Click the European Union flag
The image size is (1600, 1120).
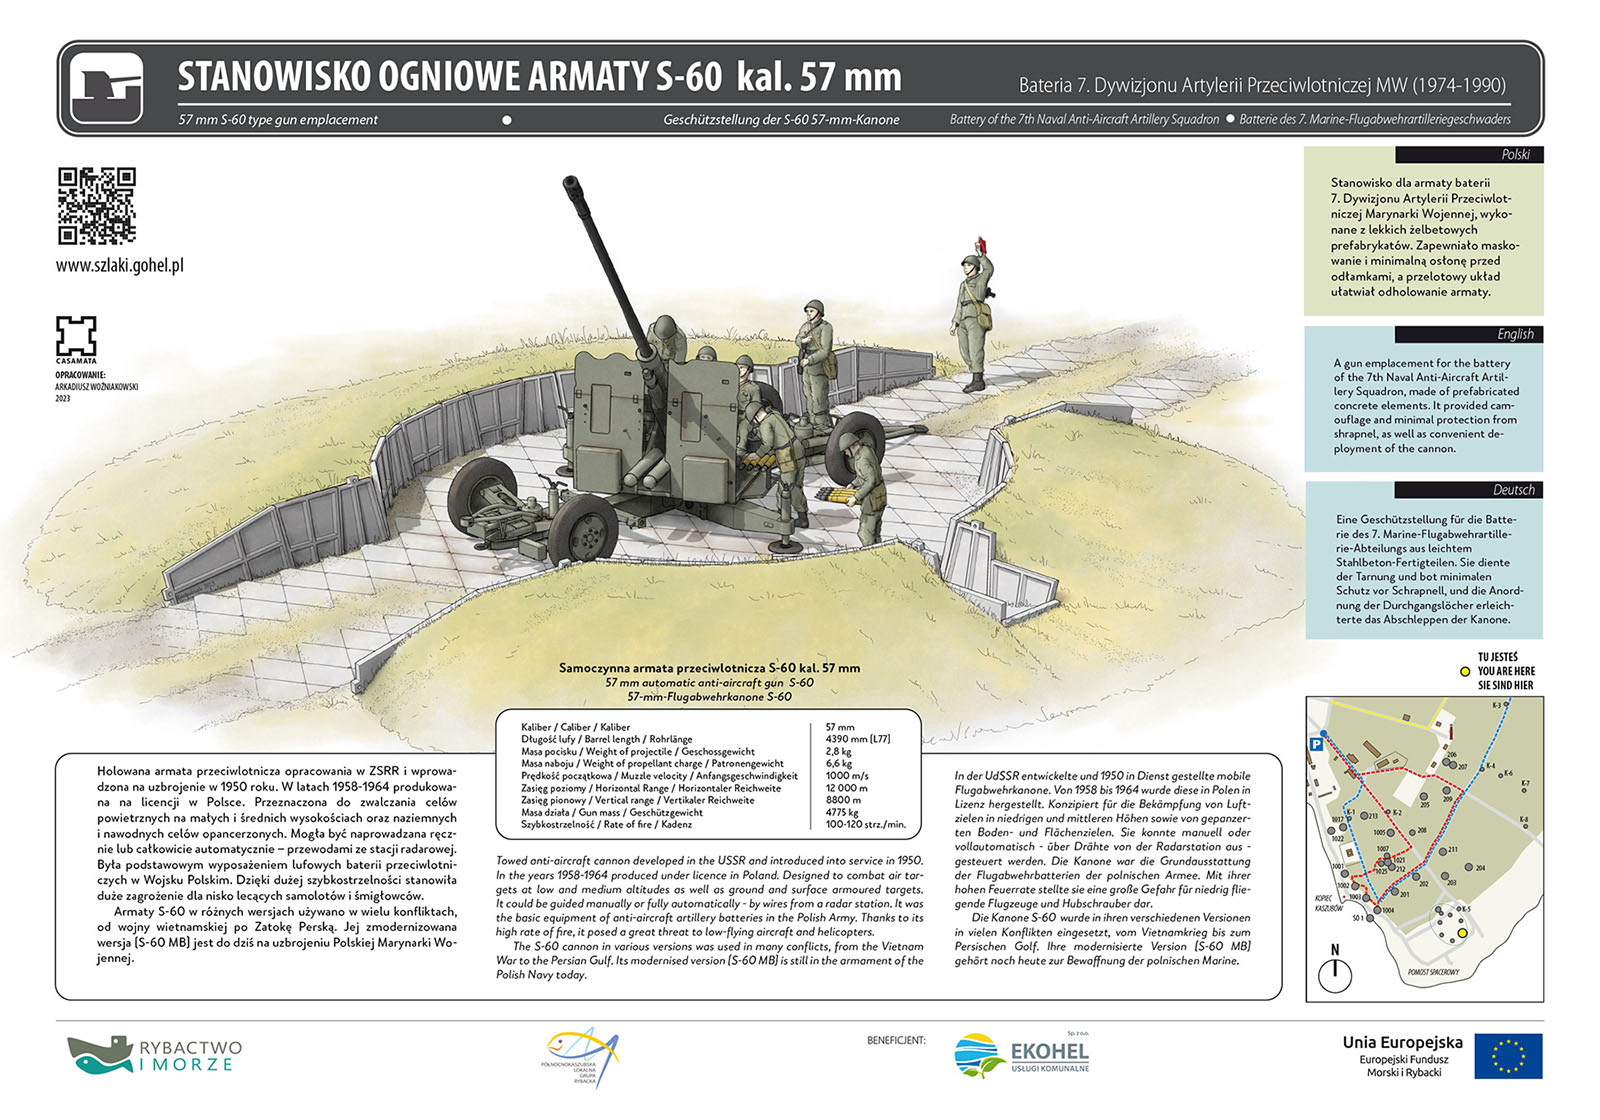(1509, 1056)
